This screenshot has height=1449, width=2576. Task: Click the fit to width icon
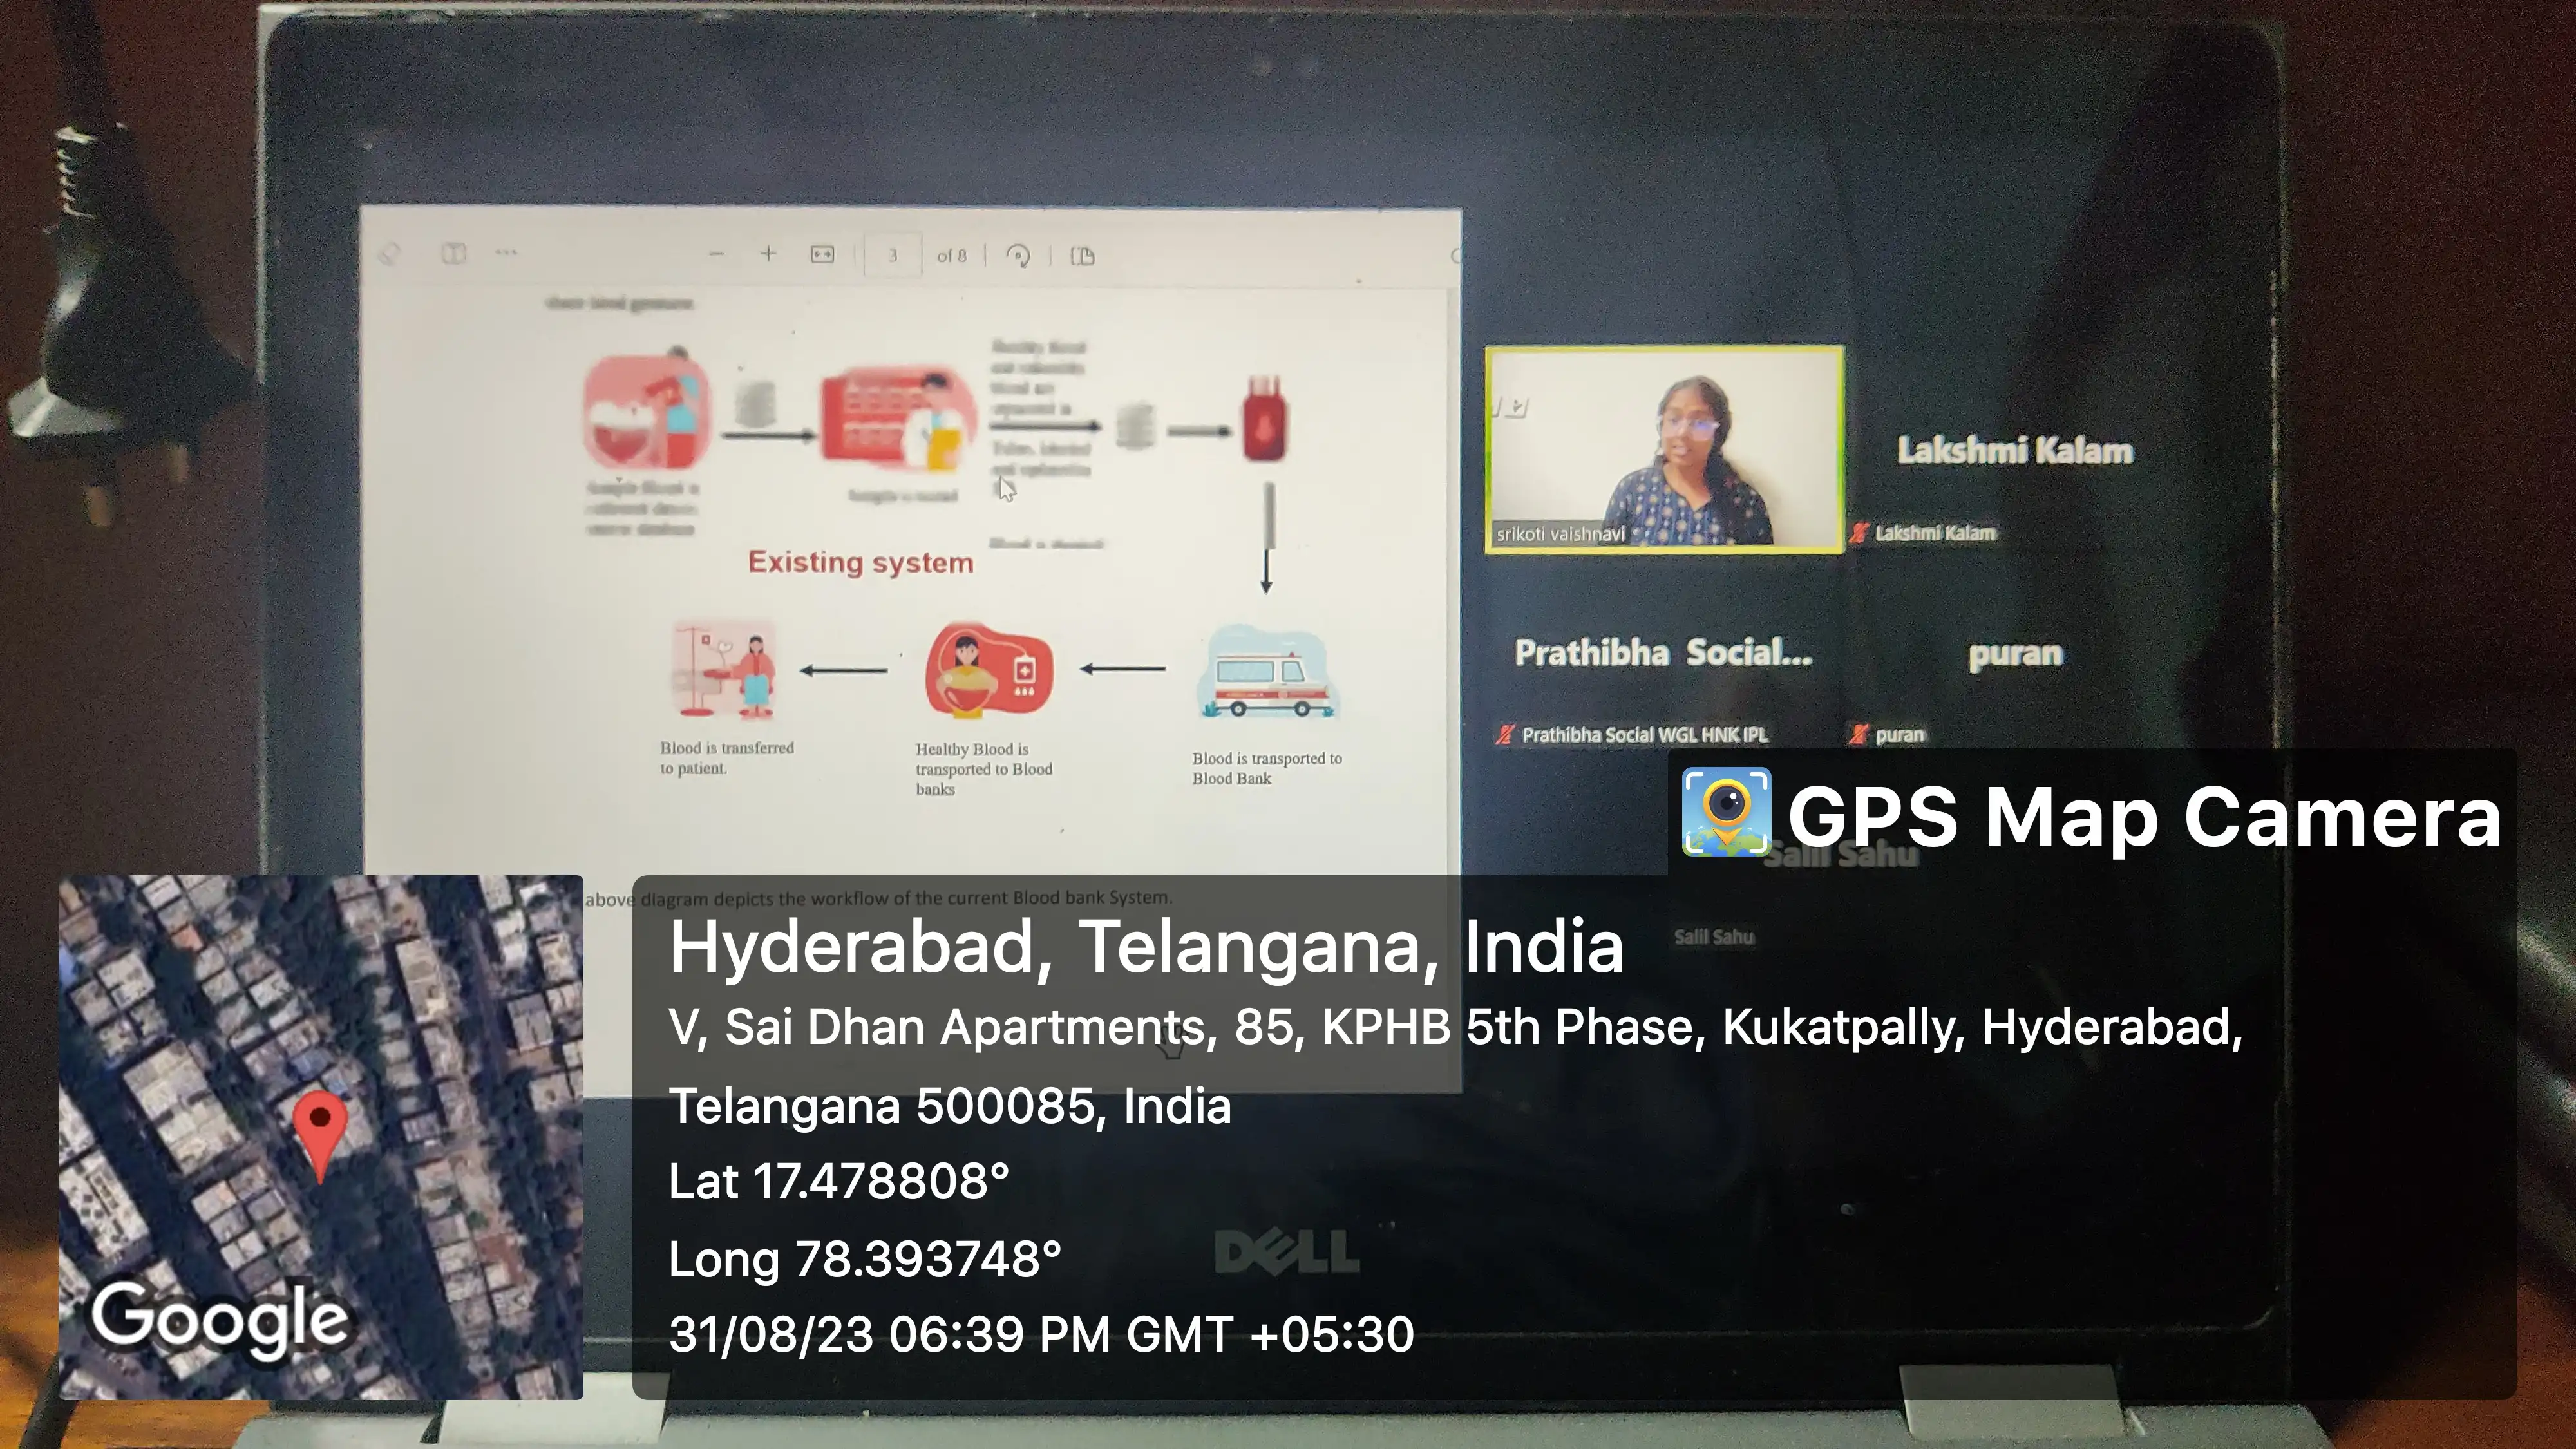tap(822, 255)
